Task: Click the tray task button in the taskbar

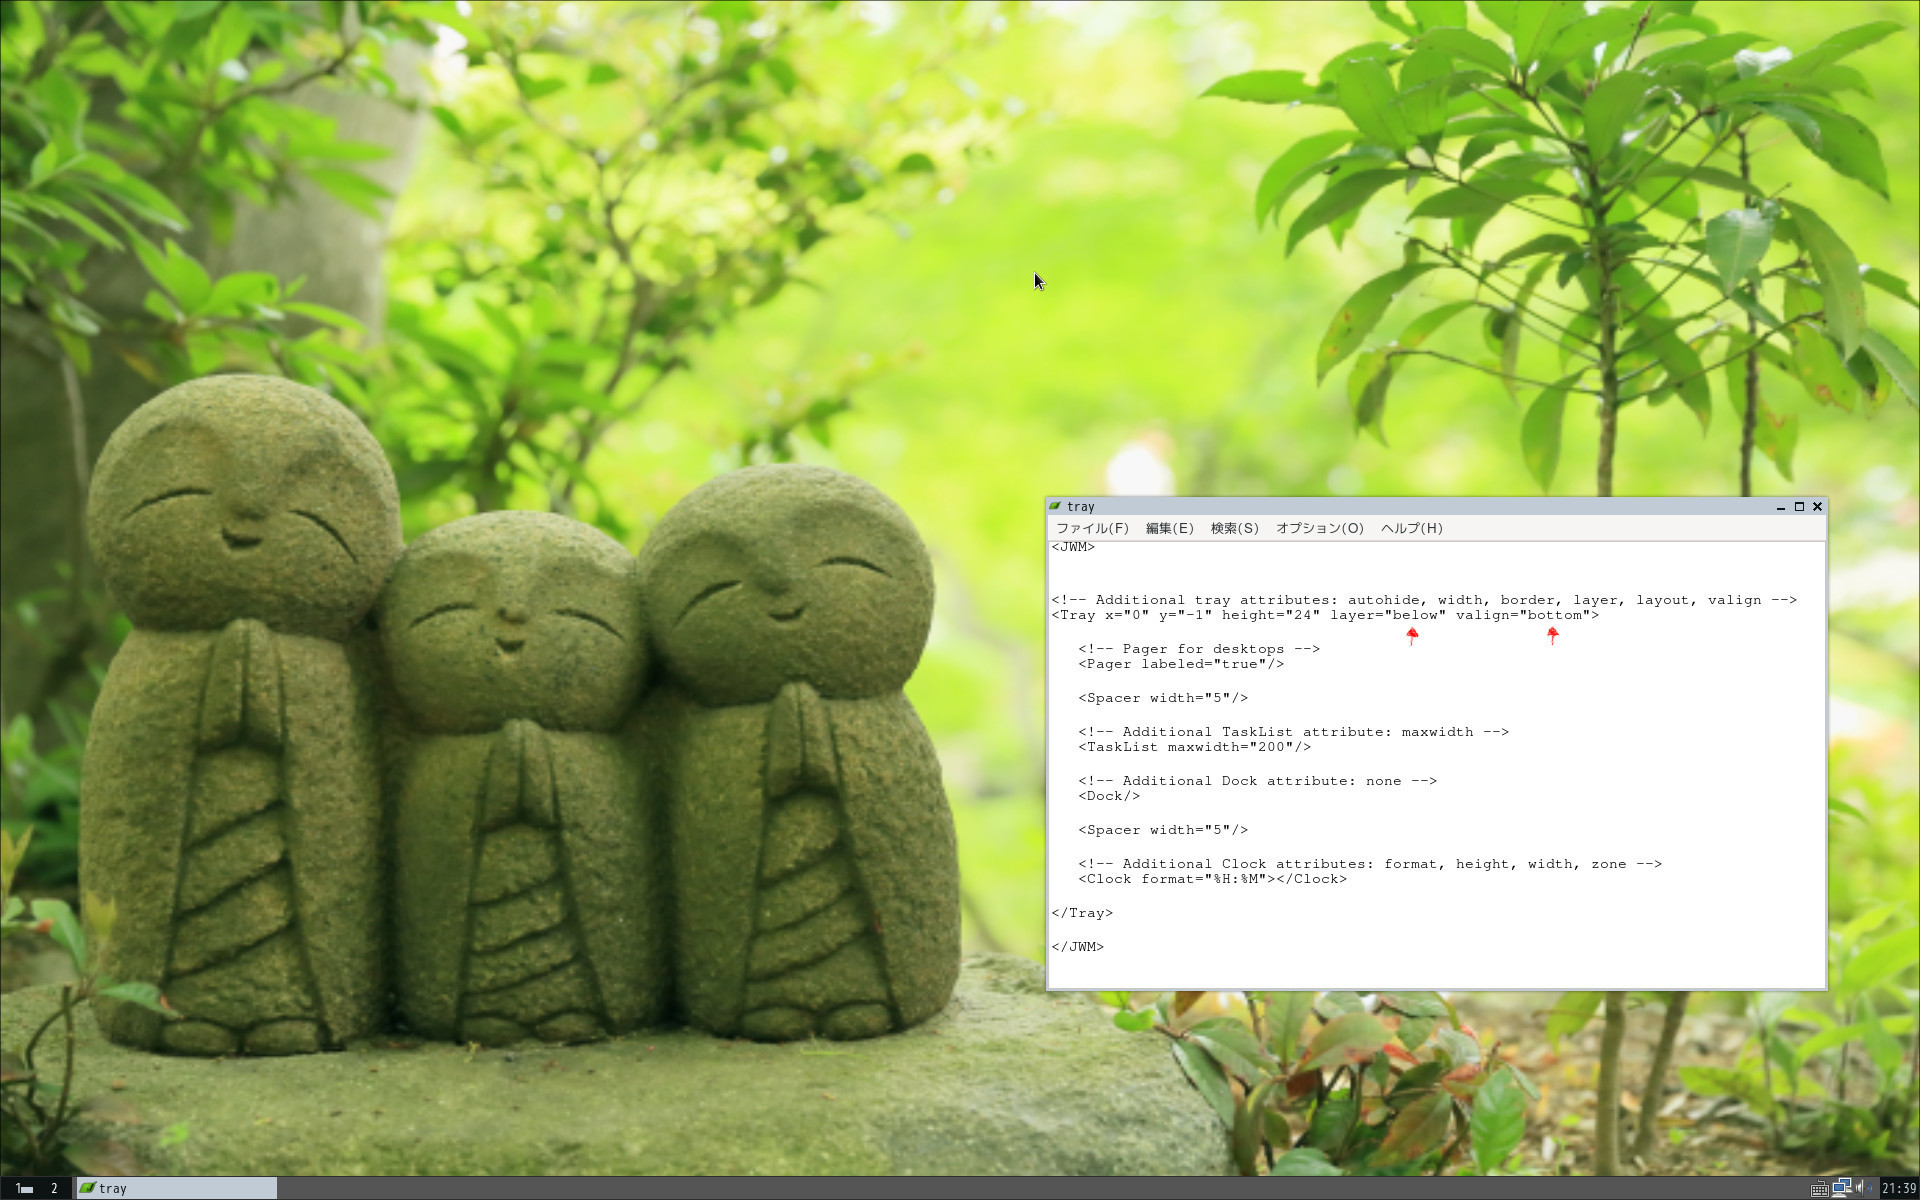Action: click(177, 1188)
